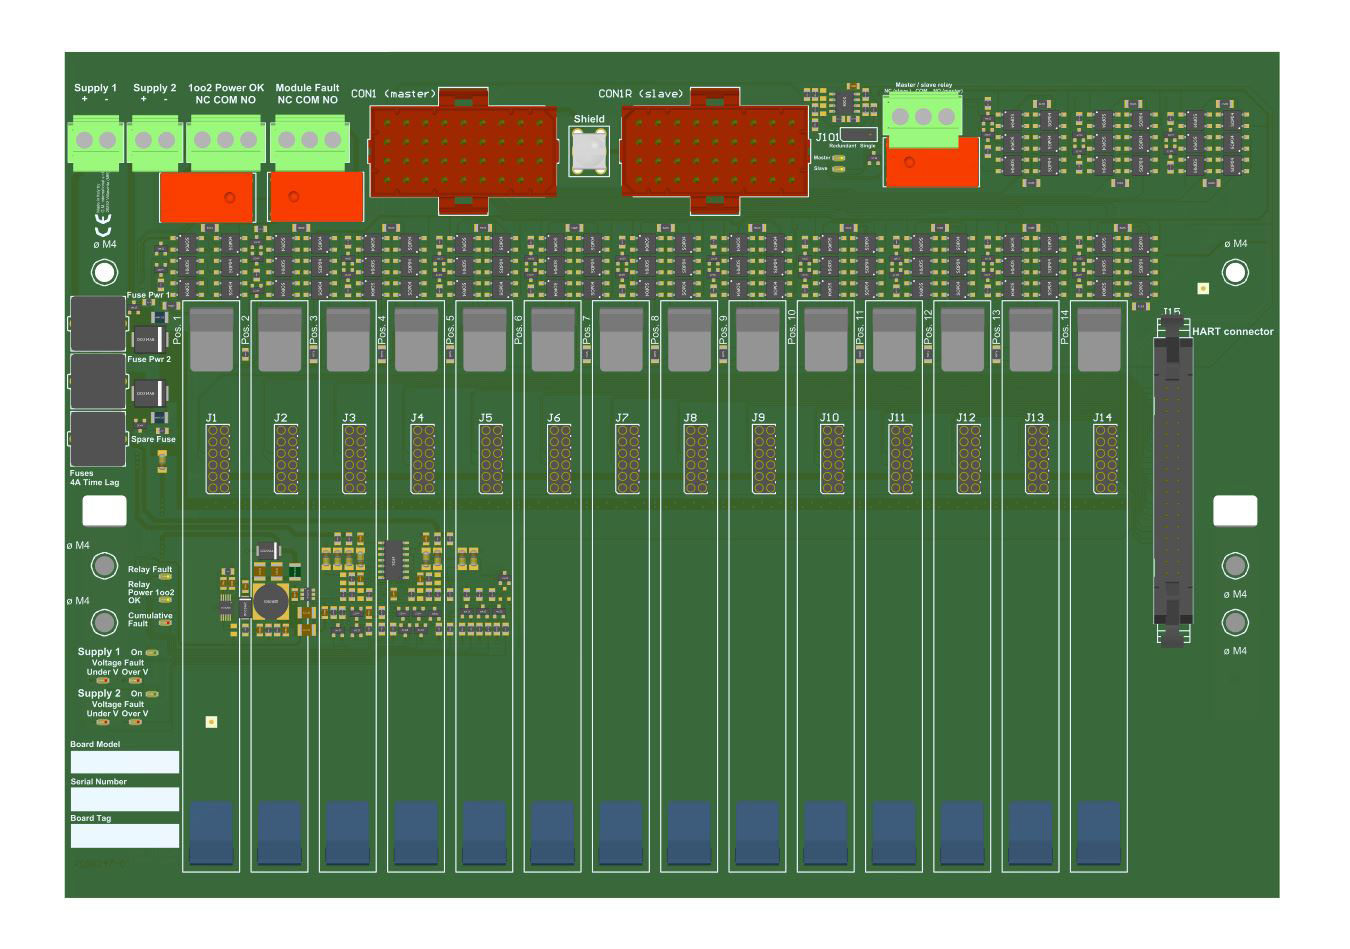Click the CON1 (master) red connector
The image size is (1350, 949).
(462, 150)
